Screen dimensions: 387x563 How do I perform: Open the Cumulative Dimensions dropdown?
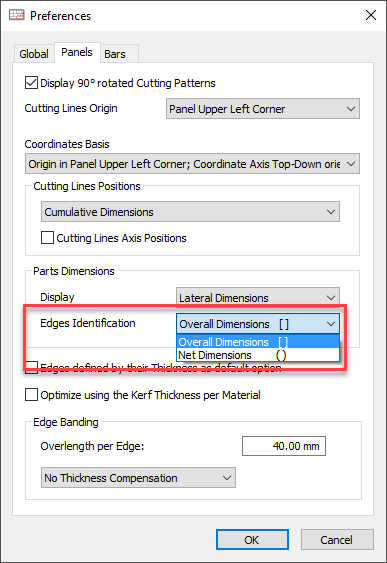point(190,212)
